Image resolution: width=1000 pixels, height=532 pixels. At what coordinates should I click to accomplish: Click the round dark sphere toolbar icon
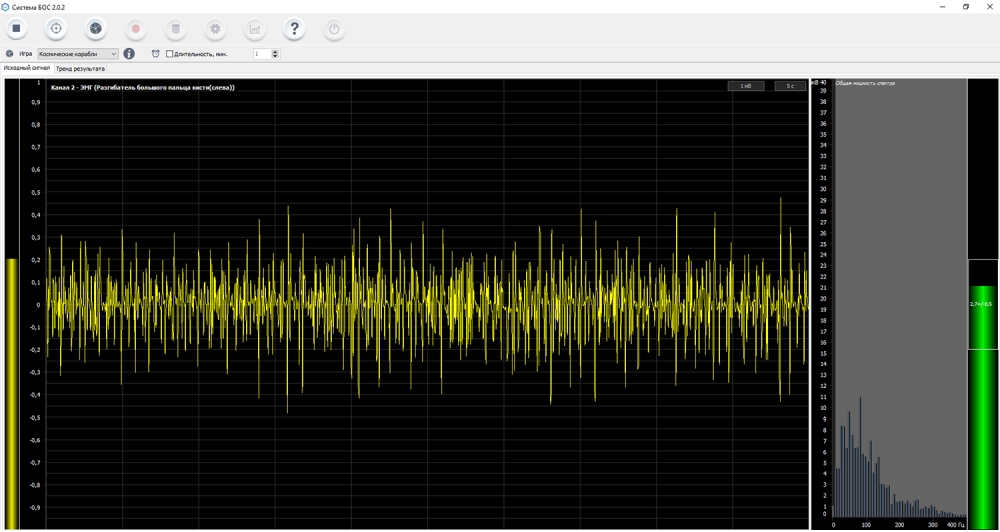95,29
